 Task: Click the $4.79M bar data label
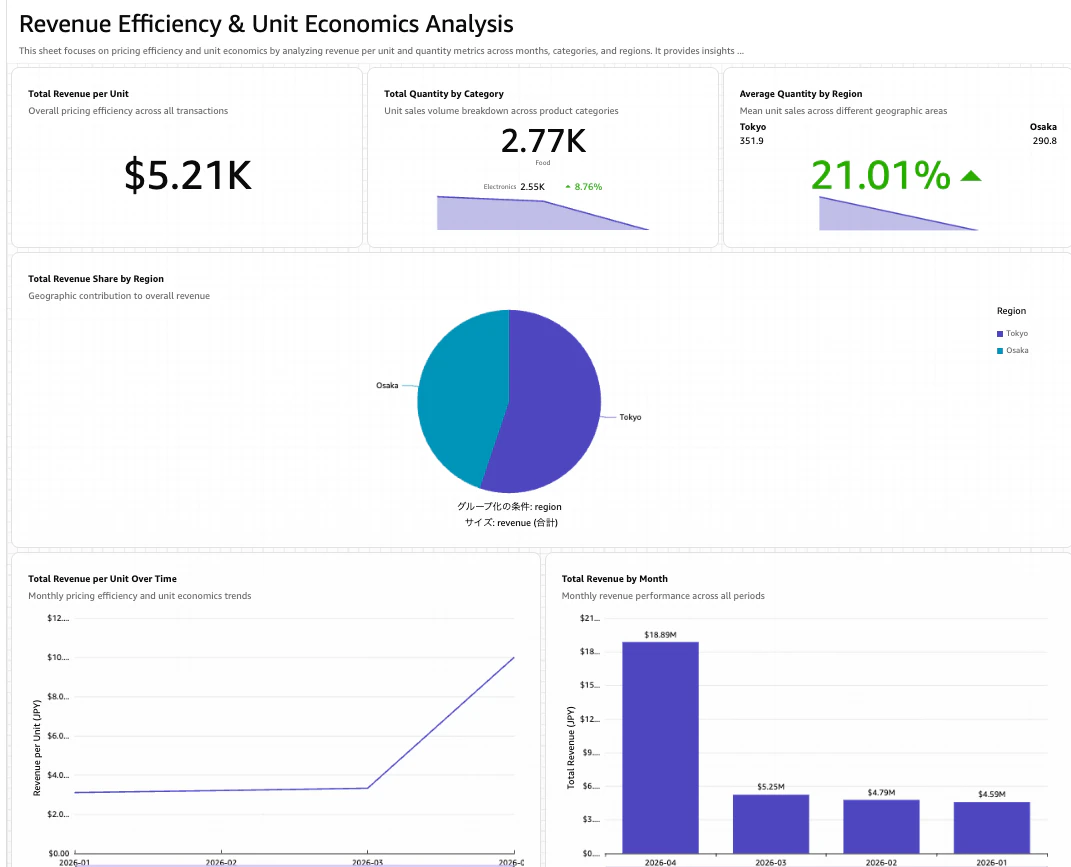coord(881,793)
